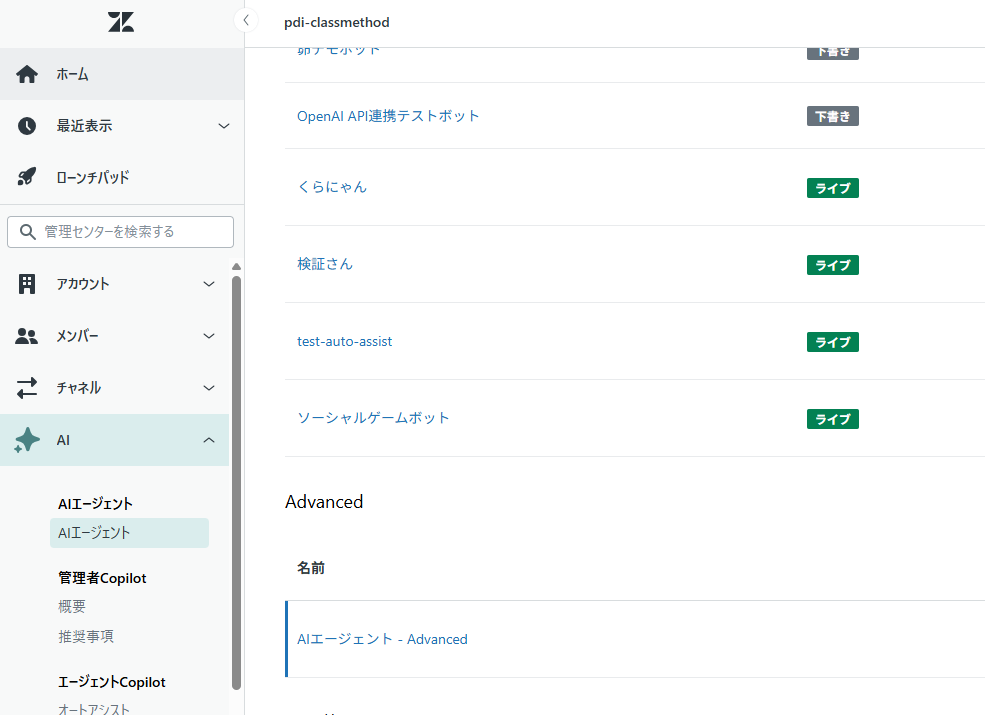
Task: Click the Members people icon
Action: pos(27,336)
